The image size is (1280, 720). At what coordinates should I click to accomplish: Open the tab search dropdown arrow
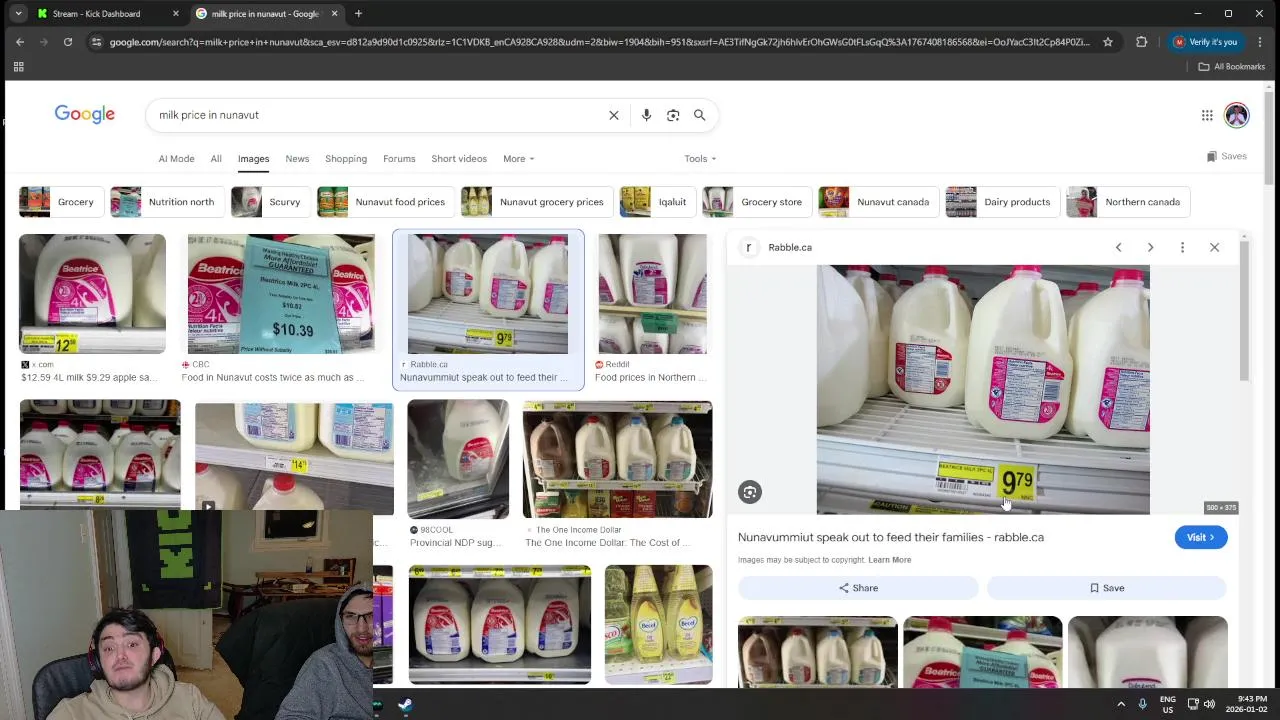[x=18, y=14]
